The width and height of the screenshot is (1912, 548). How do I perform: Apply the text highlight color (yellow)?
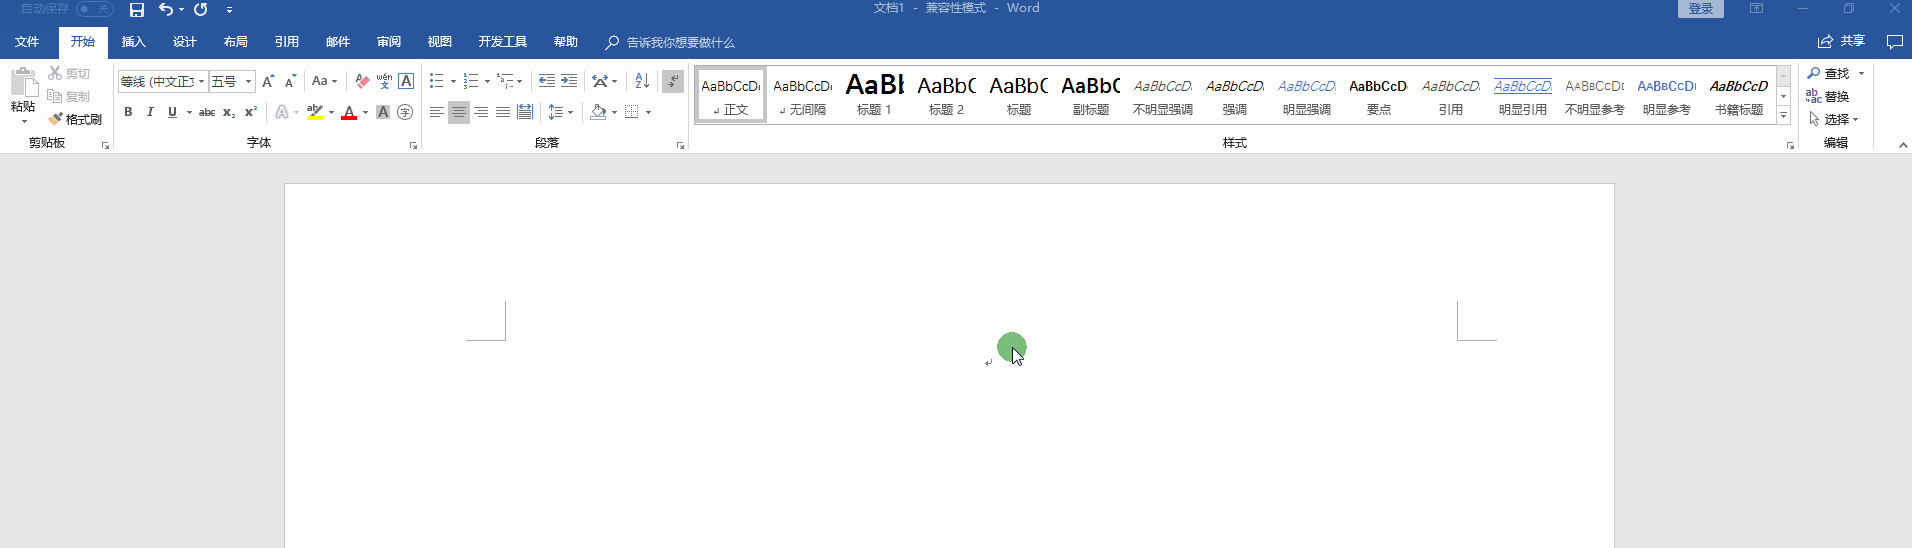click(x=315, y=112)
